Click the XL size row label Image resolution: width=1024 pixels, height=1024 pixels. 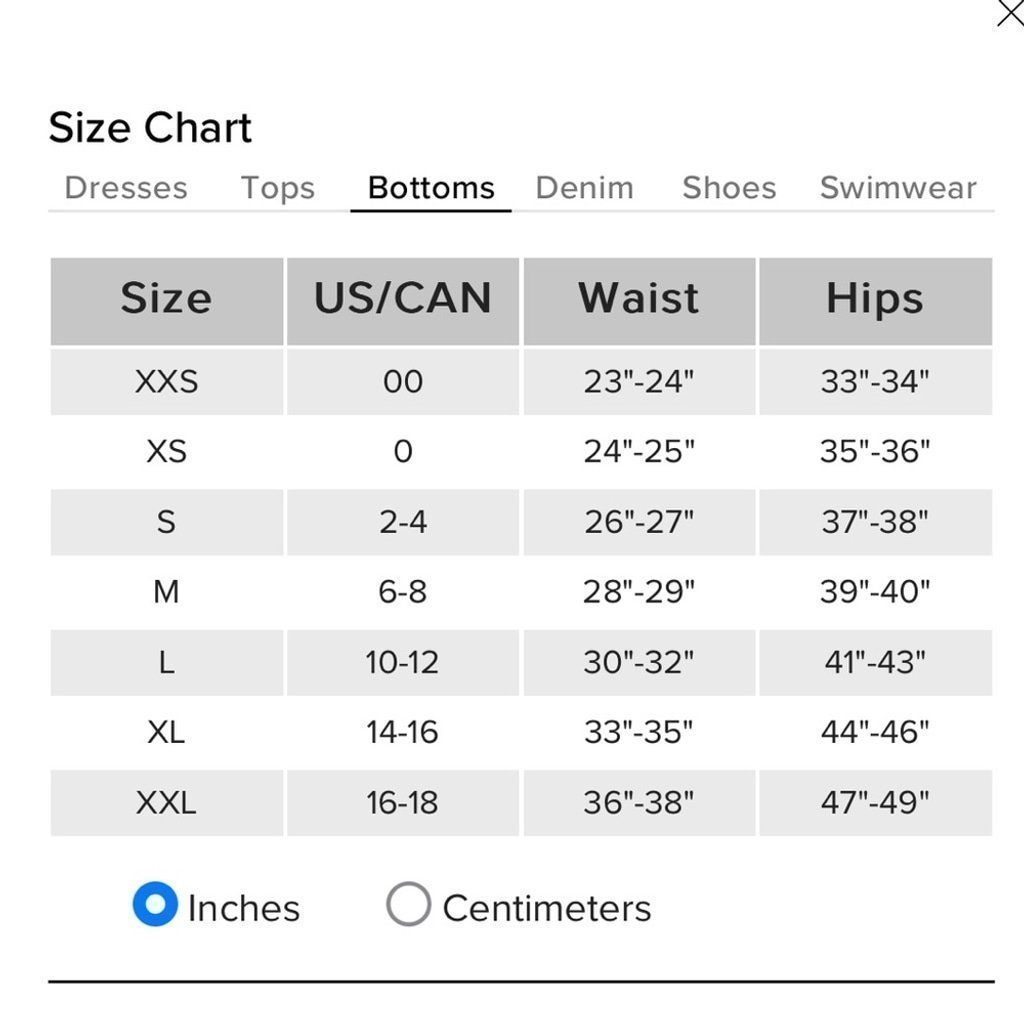coord(167,732)
